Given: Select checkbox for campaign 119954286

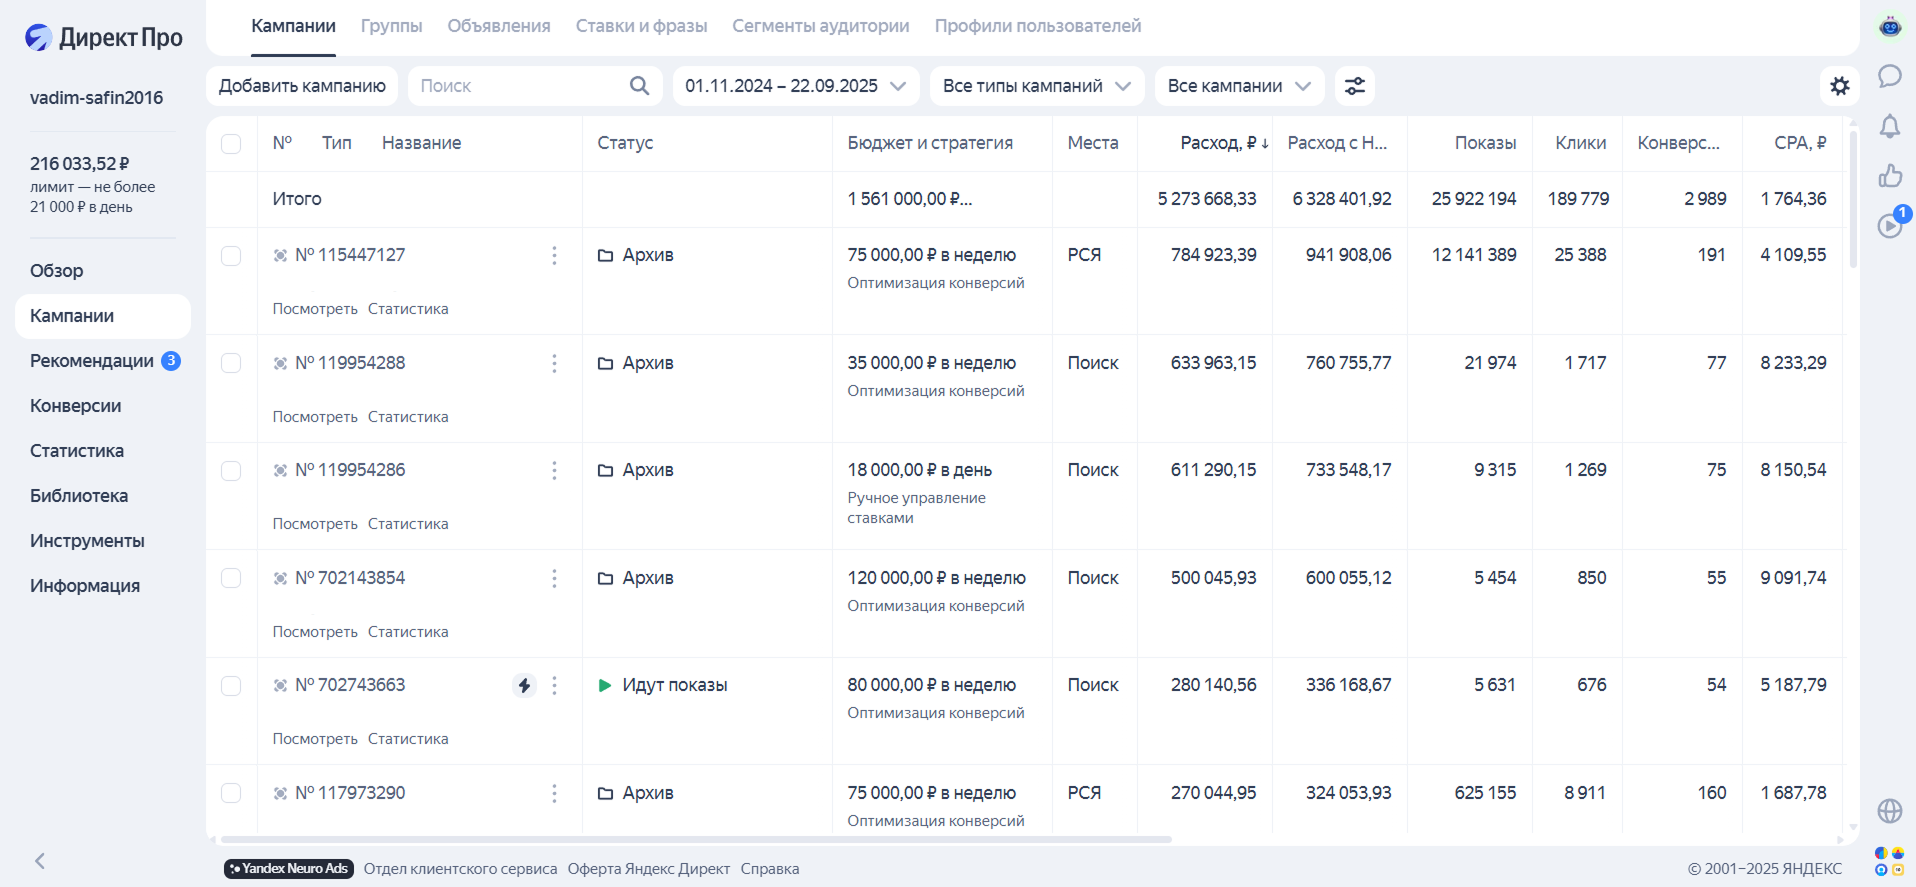Looking at the screenshot, I should (x=231, y=470).
